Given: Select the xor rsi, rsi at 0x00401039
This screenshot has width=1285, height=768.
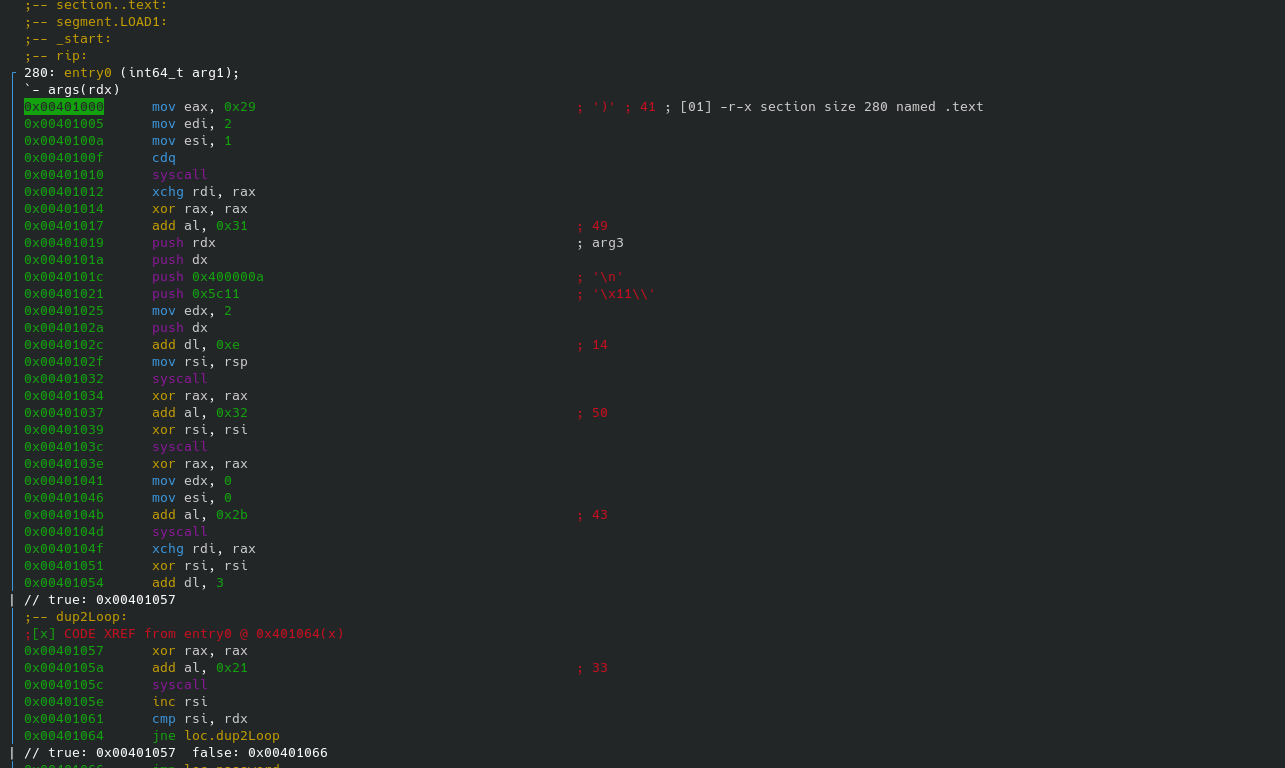Looking at the screenshot, I should point(200,429).
